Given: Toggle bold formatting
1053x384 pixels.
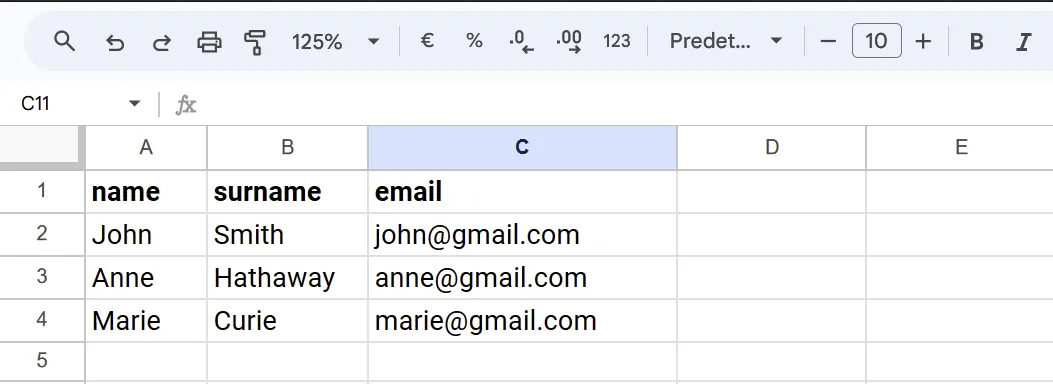Looking at the screenshot, I should coord(976,42).
